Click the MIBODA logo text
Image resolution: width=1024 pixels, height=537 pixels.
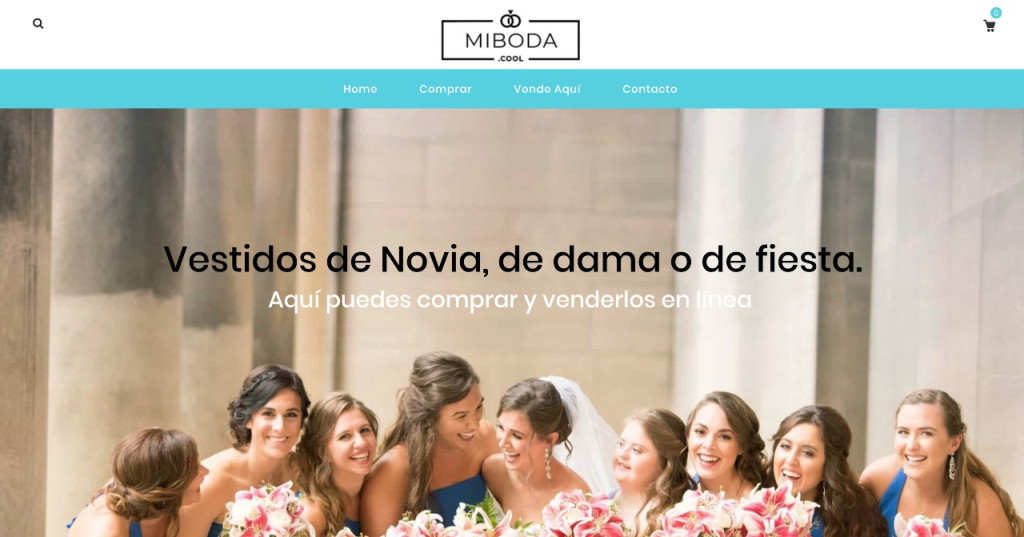tap(511, 41)
